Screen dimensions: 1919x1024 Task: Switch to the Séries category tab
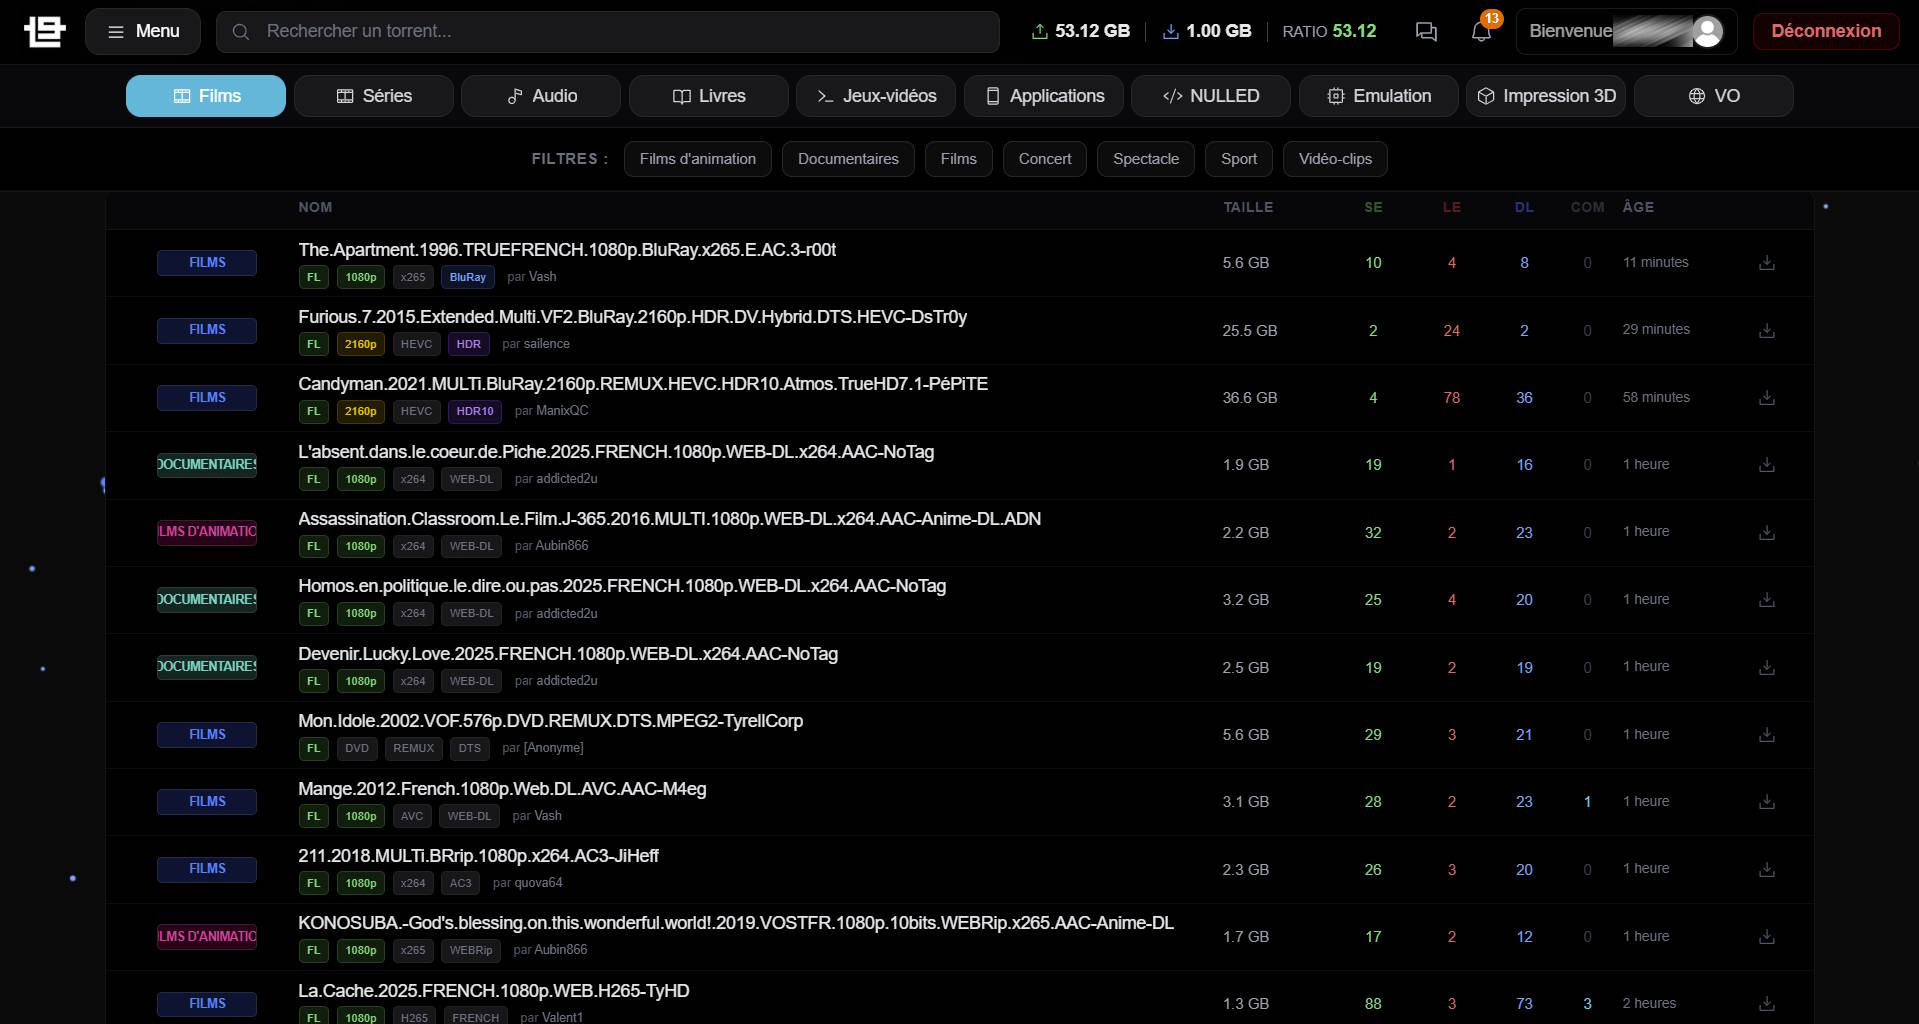373,96
